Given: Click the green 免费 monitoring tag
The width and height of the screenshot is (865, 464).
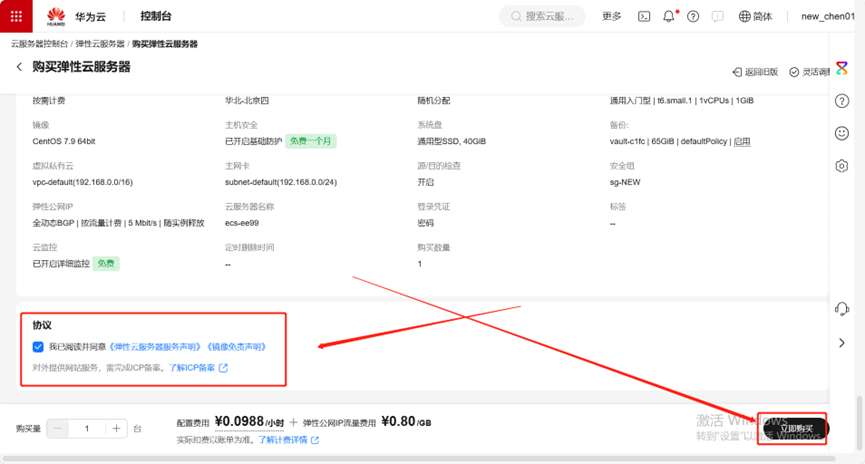Looking at the screenshot, I should click(106, 264).
